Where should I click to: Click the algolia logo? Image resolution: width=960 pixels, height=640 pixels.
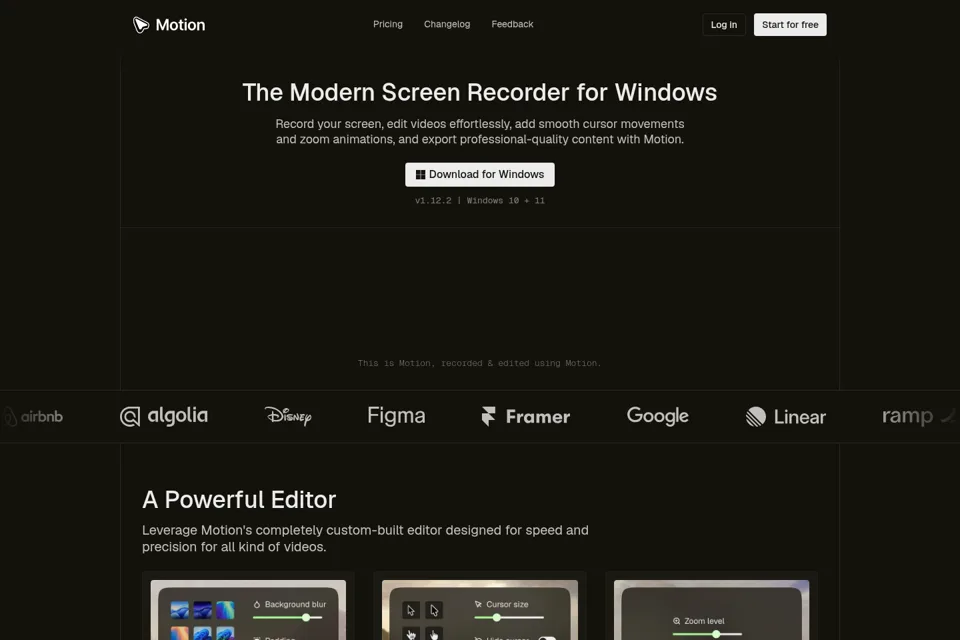click(x=163, y=416)
